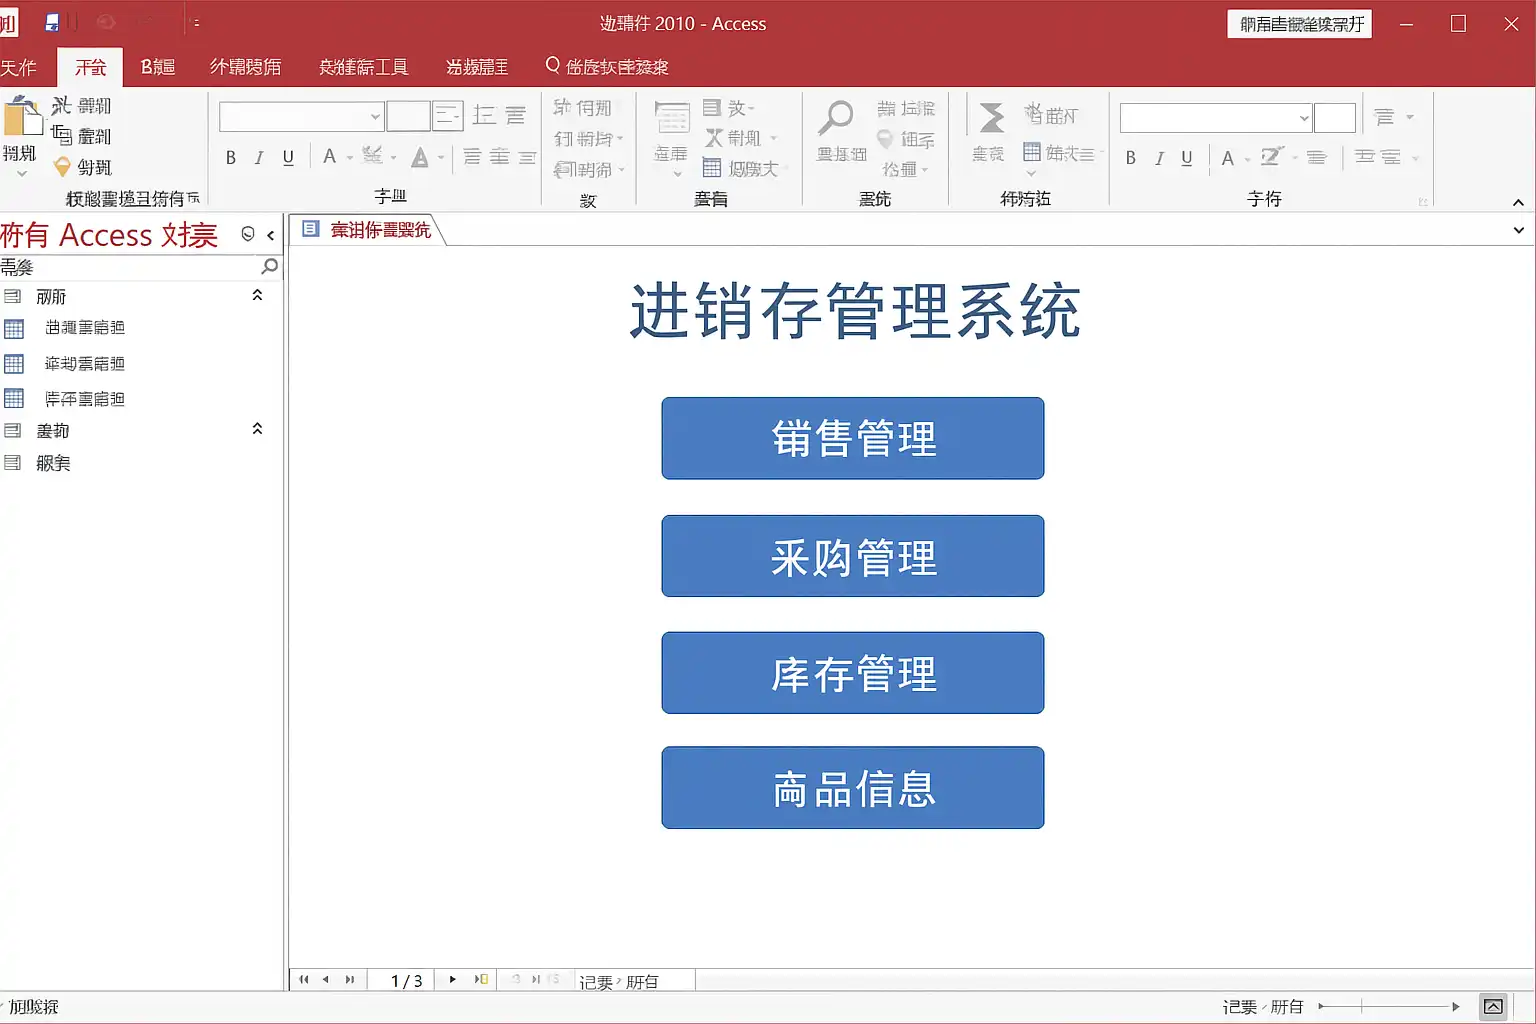The height and width of the screenshot is (1024, 1536).
Task: Click the Cut scissors icon
Action: click(x=62, y=105)
